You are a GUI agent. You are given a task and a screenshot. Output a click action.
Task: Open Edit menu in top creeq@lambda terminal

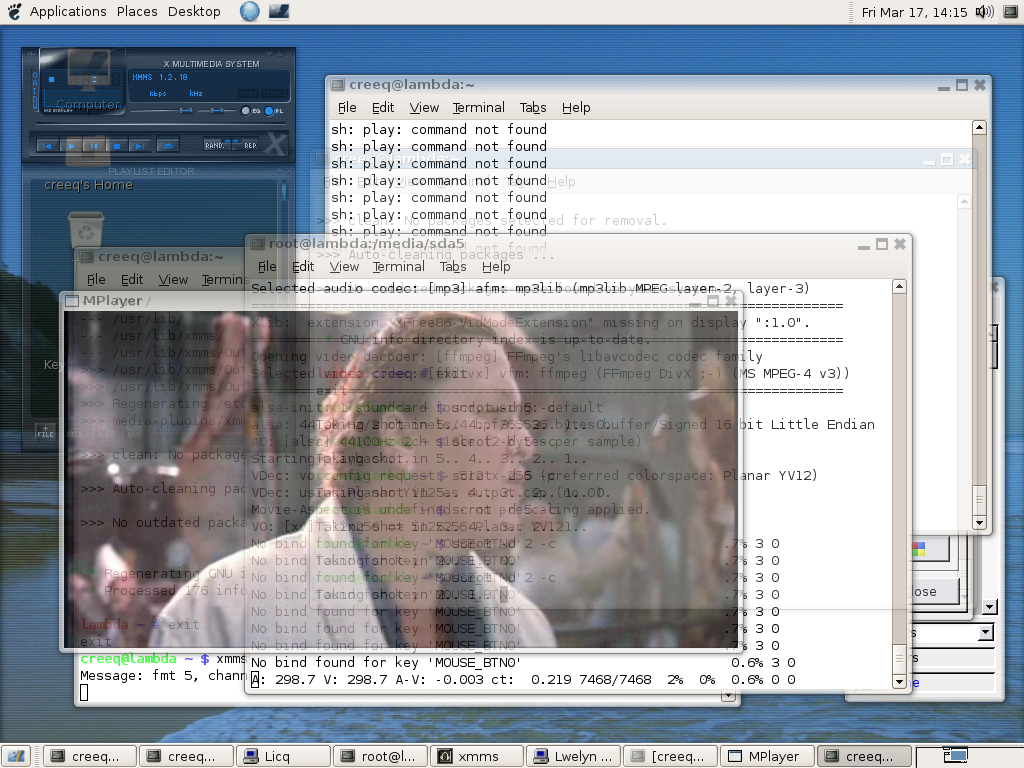pos(383,107)
